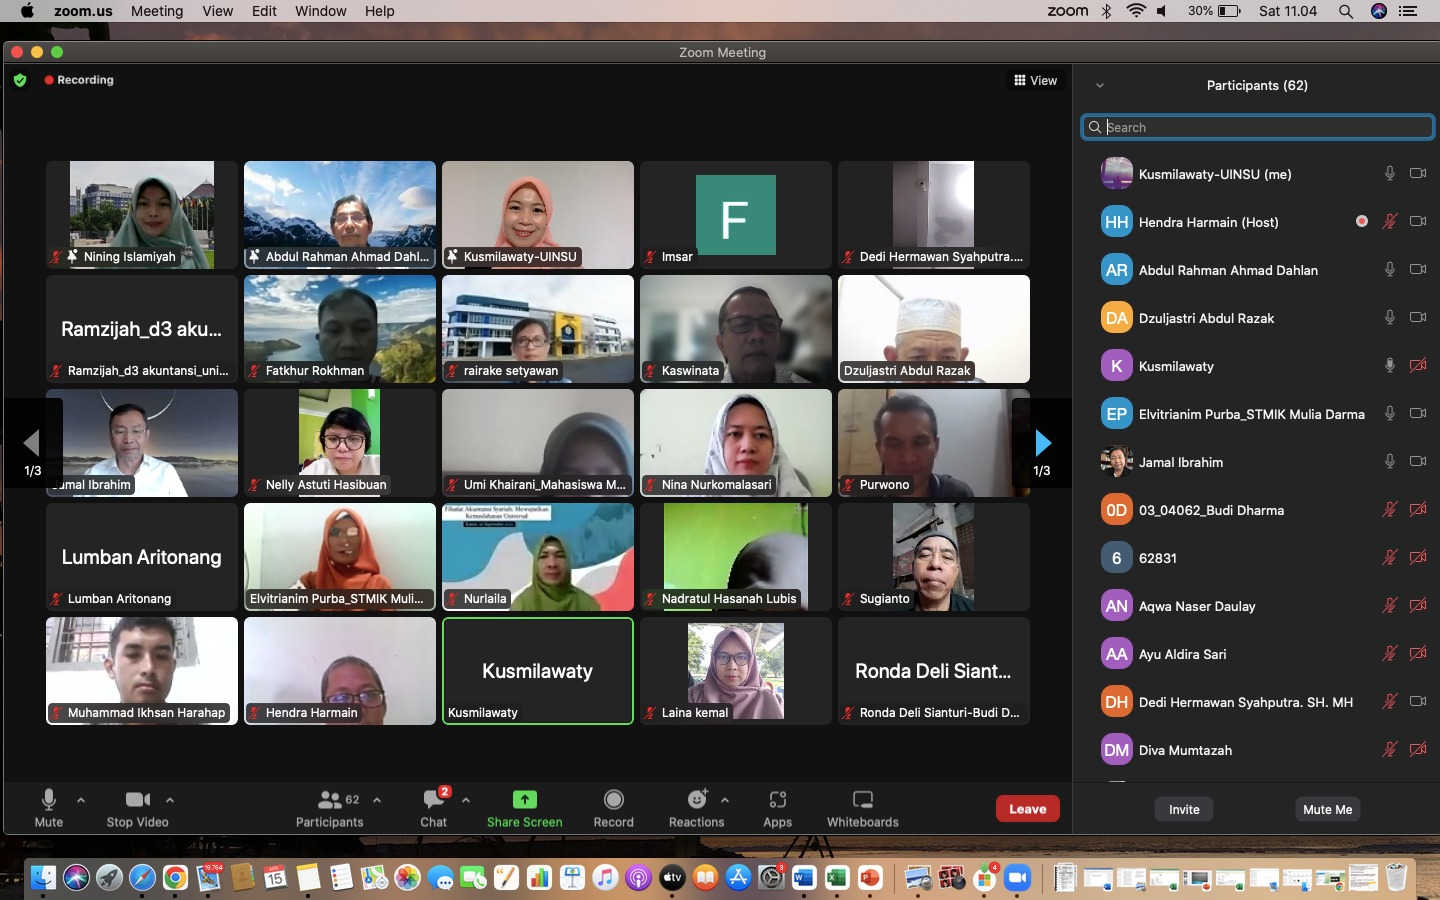Open Whiteboards from the toolbar
The width and height of the screenshot is (1440, 900).
pos(862,800)
